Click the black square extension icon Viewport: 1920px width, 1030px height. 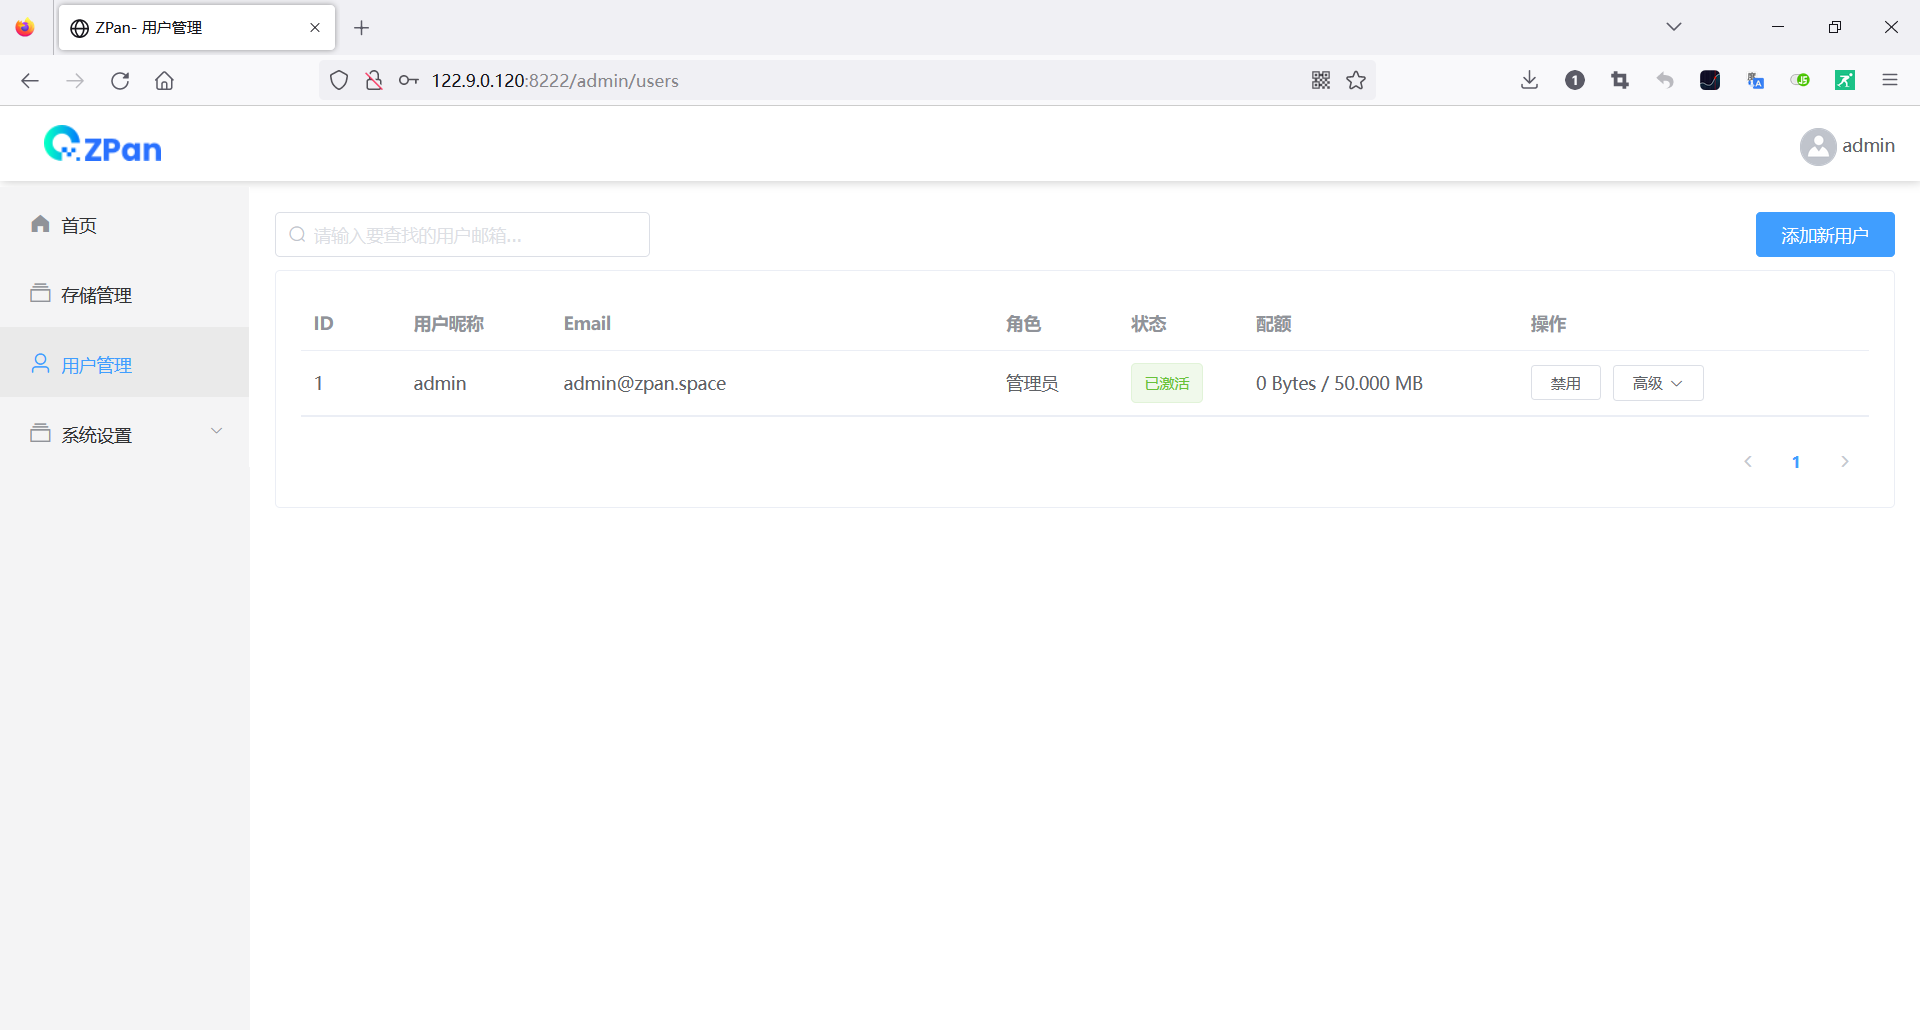[1710, 81]
